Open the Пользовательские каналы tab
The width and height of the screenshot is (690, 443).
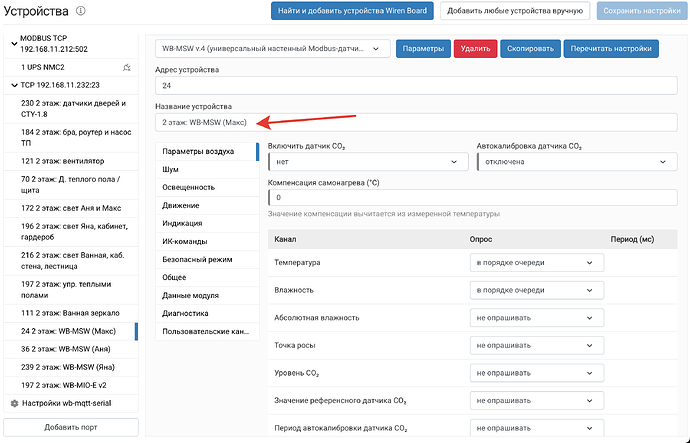coord(207,332)
